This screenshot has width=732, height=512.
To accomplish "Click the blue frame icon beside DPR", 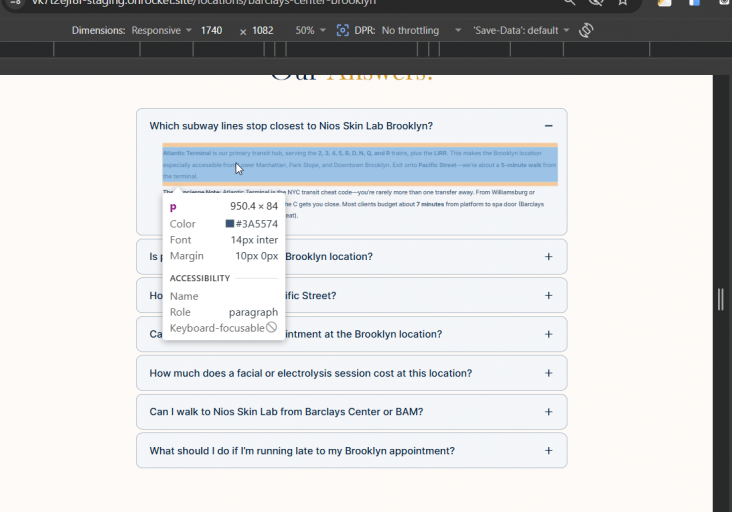I will 343,30.
